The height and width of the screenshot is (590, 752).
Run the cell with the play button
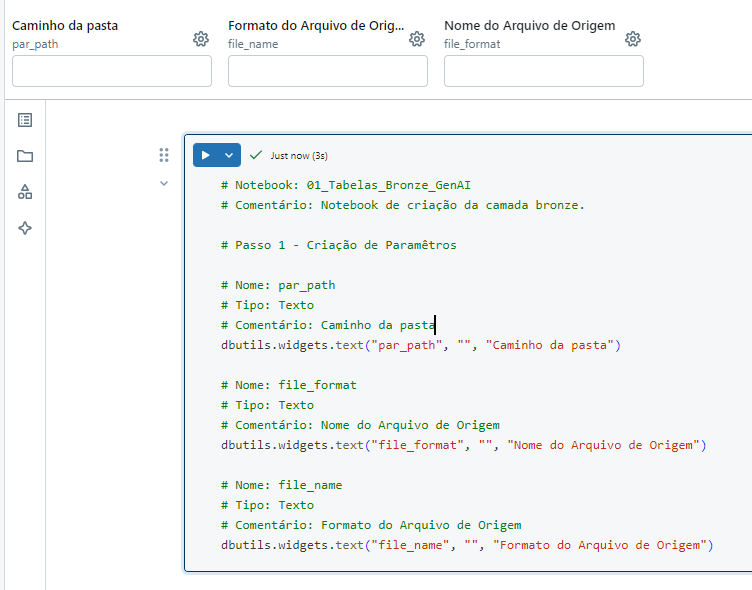point(205,155)
